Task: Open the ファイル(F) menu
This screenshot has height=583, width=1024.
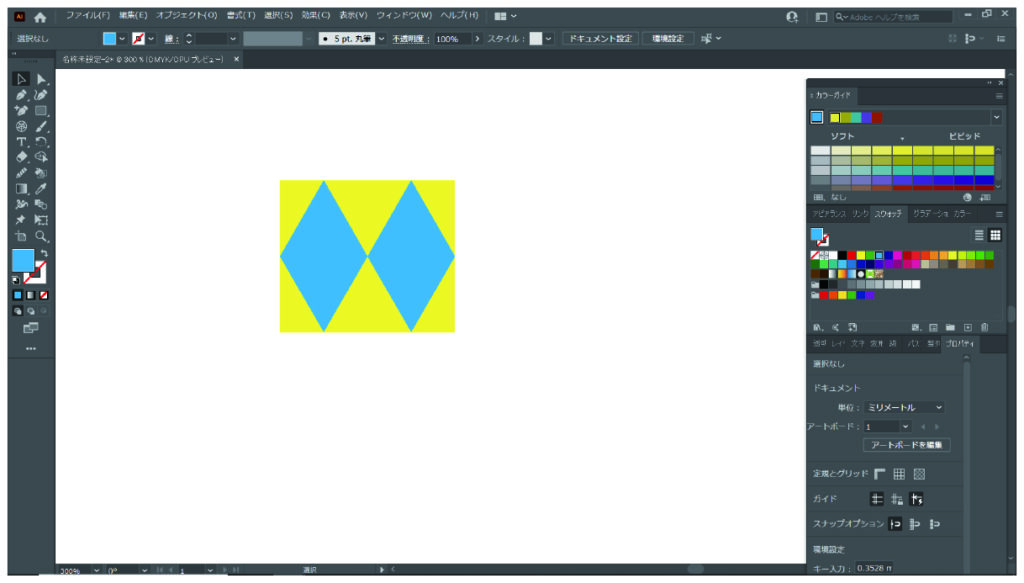Action: [88, 15]
